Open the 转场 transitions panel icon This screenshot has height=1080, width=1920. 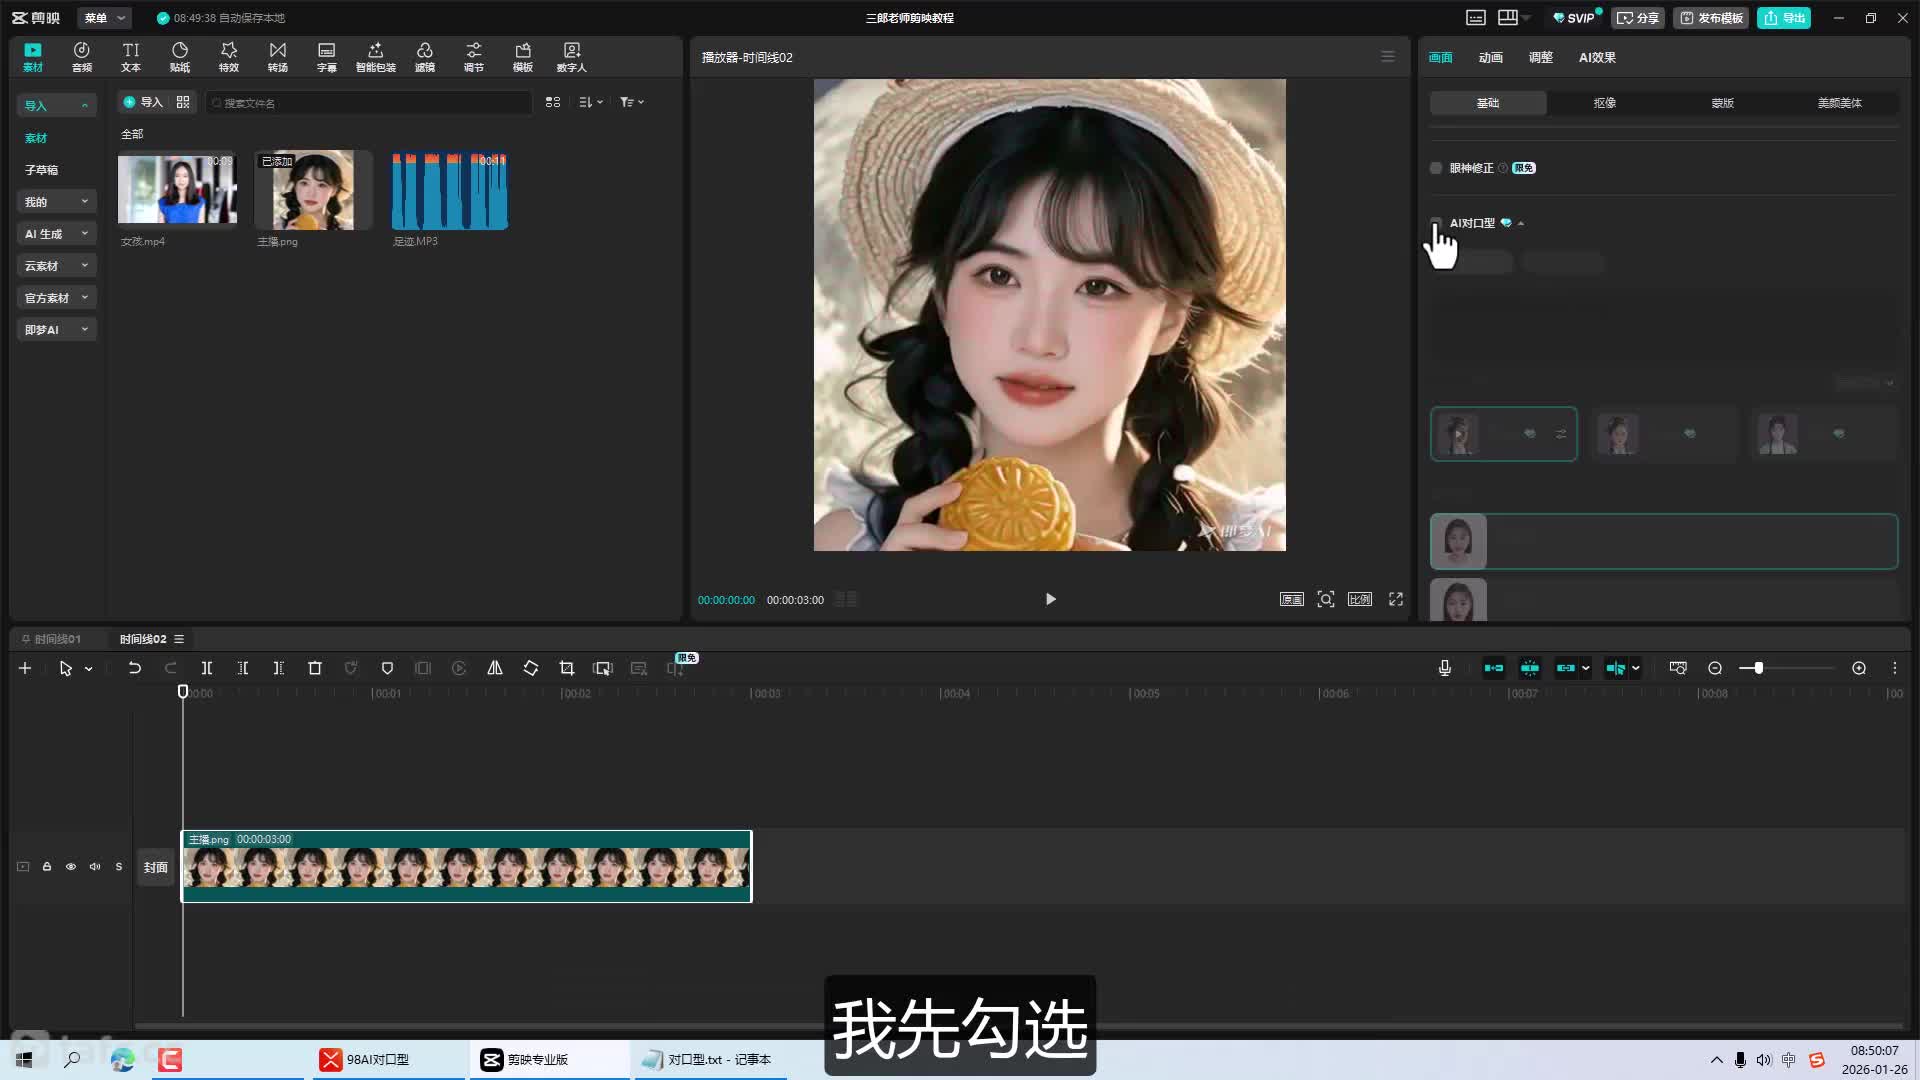point(278,56)
